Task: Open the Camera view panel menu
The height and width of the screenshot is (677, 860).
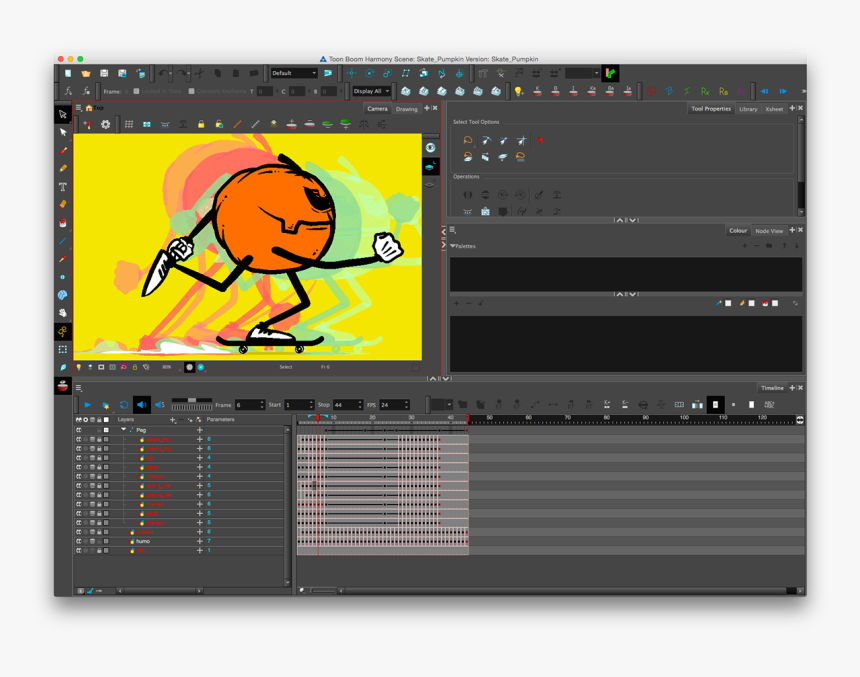Action: coord(78,108)
